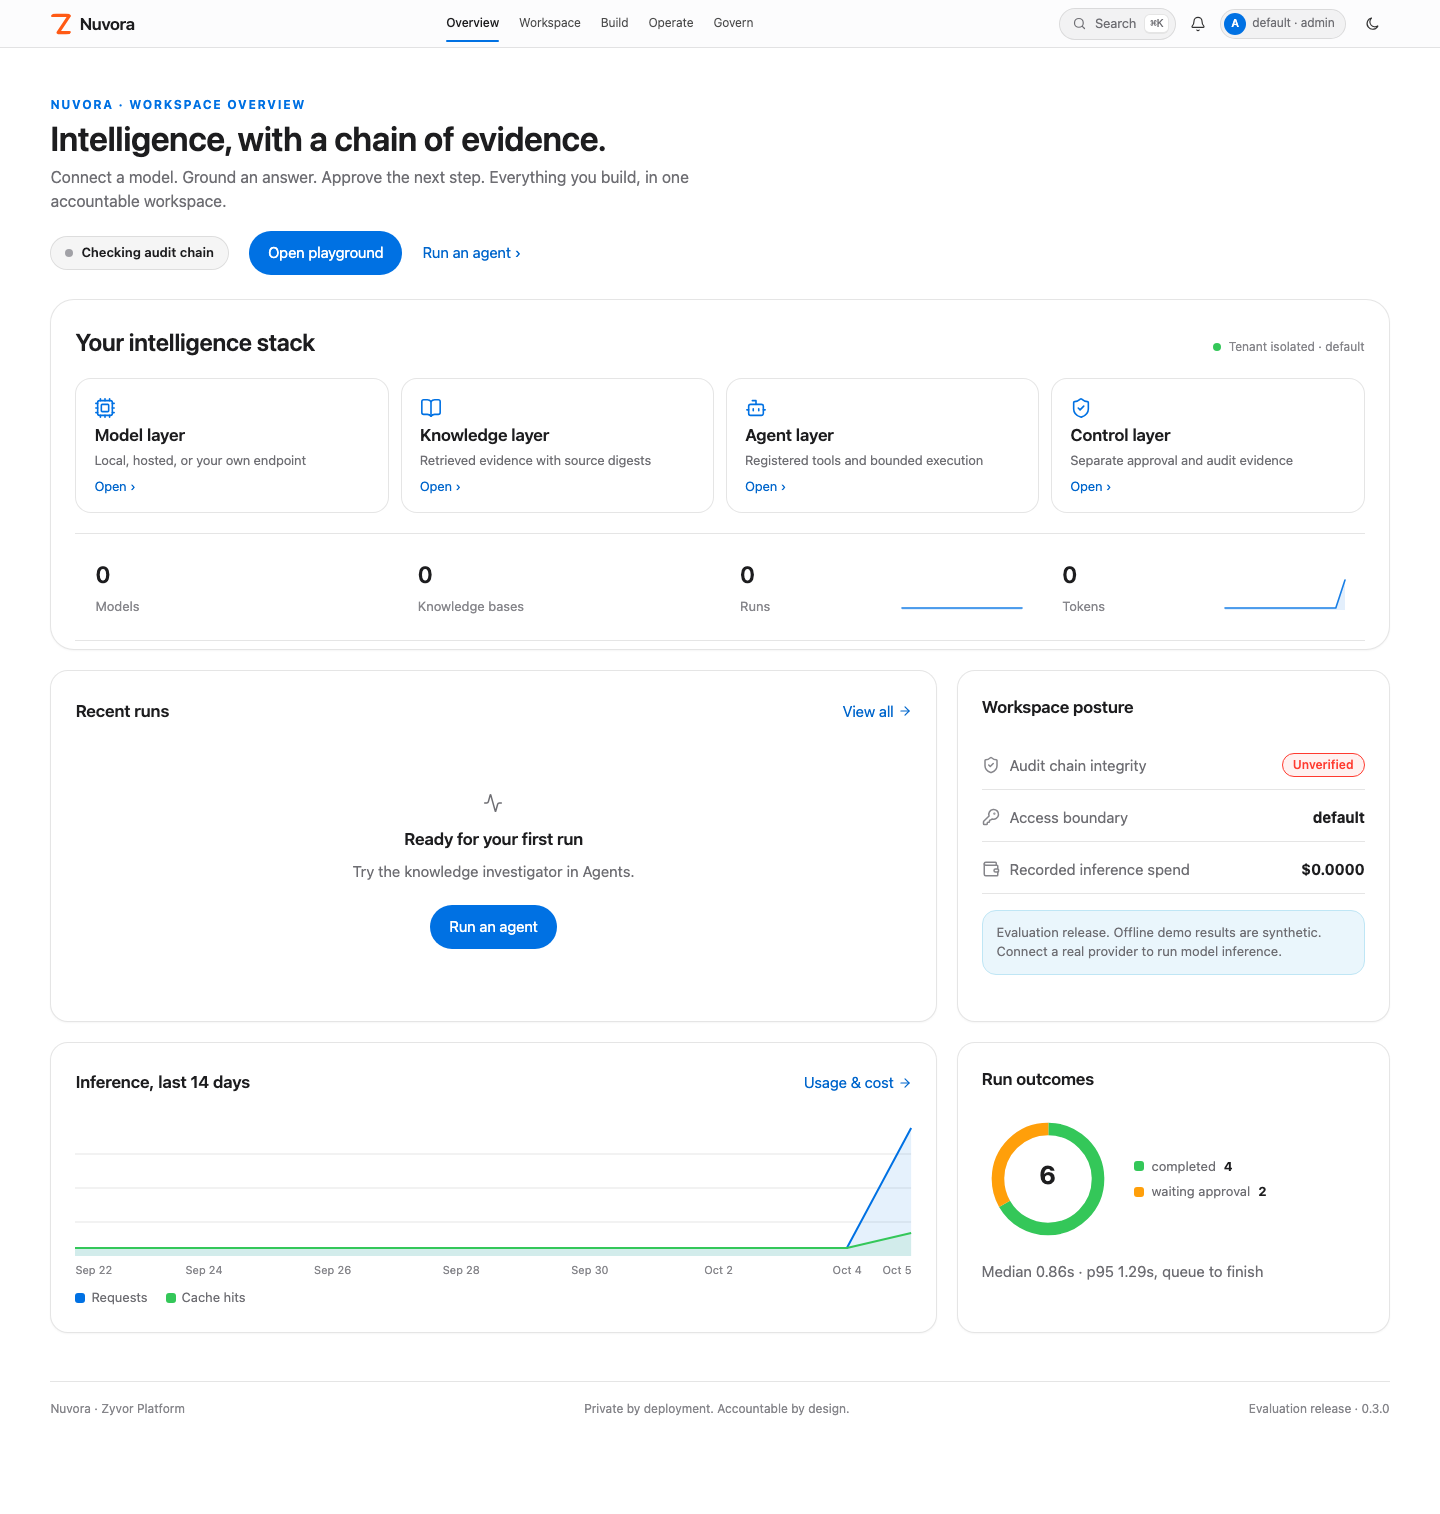Image resolution: width=1440 pixels, height=1514 pixels.
Task: Click the Nuvora logo icon
Action: pos(62,24)
